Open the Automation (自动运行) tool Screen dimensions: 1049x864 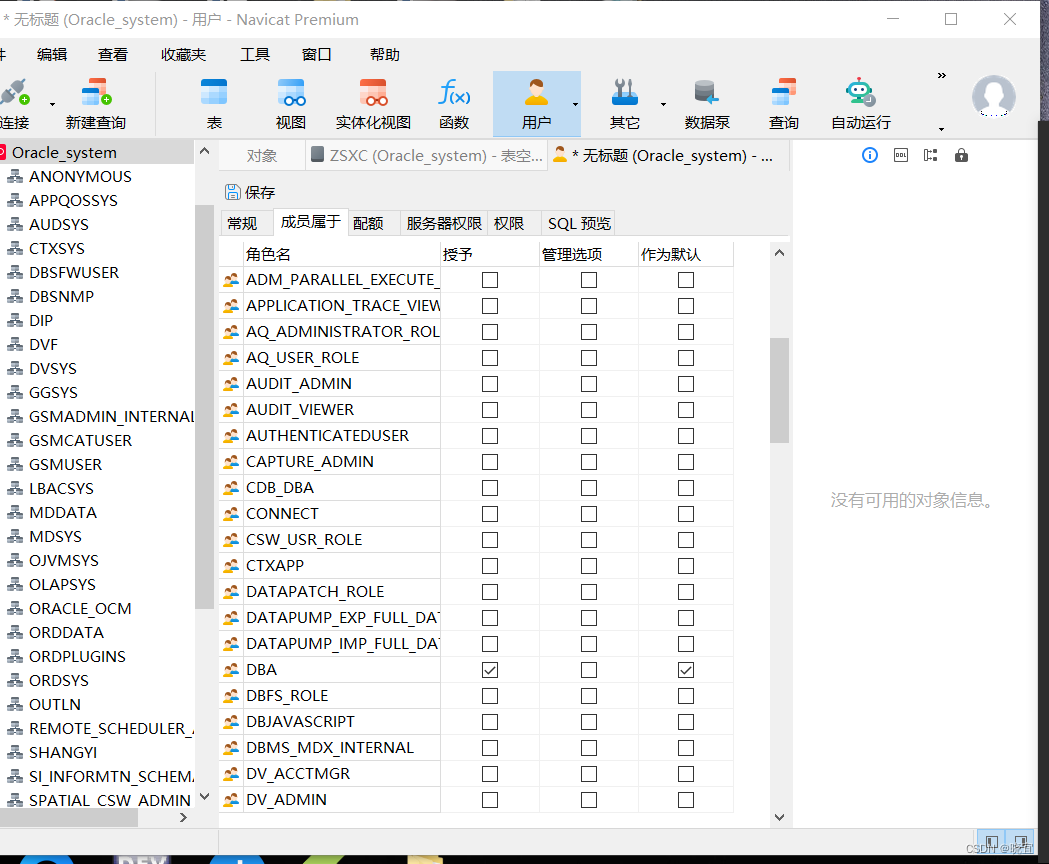click(861, 104)
